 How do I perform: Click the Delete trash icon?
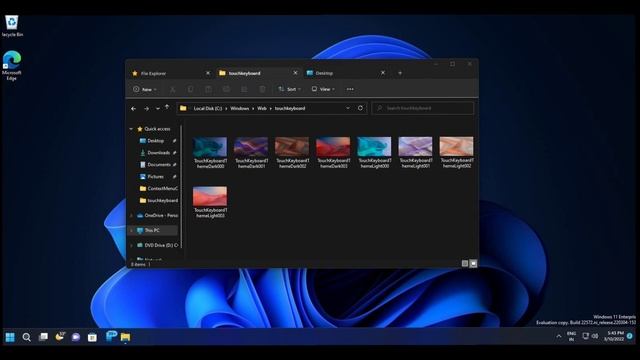pyautogui.click(x=262, y=89)
